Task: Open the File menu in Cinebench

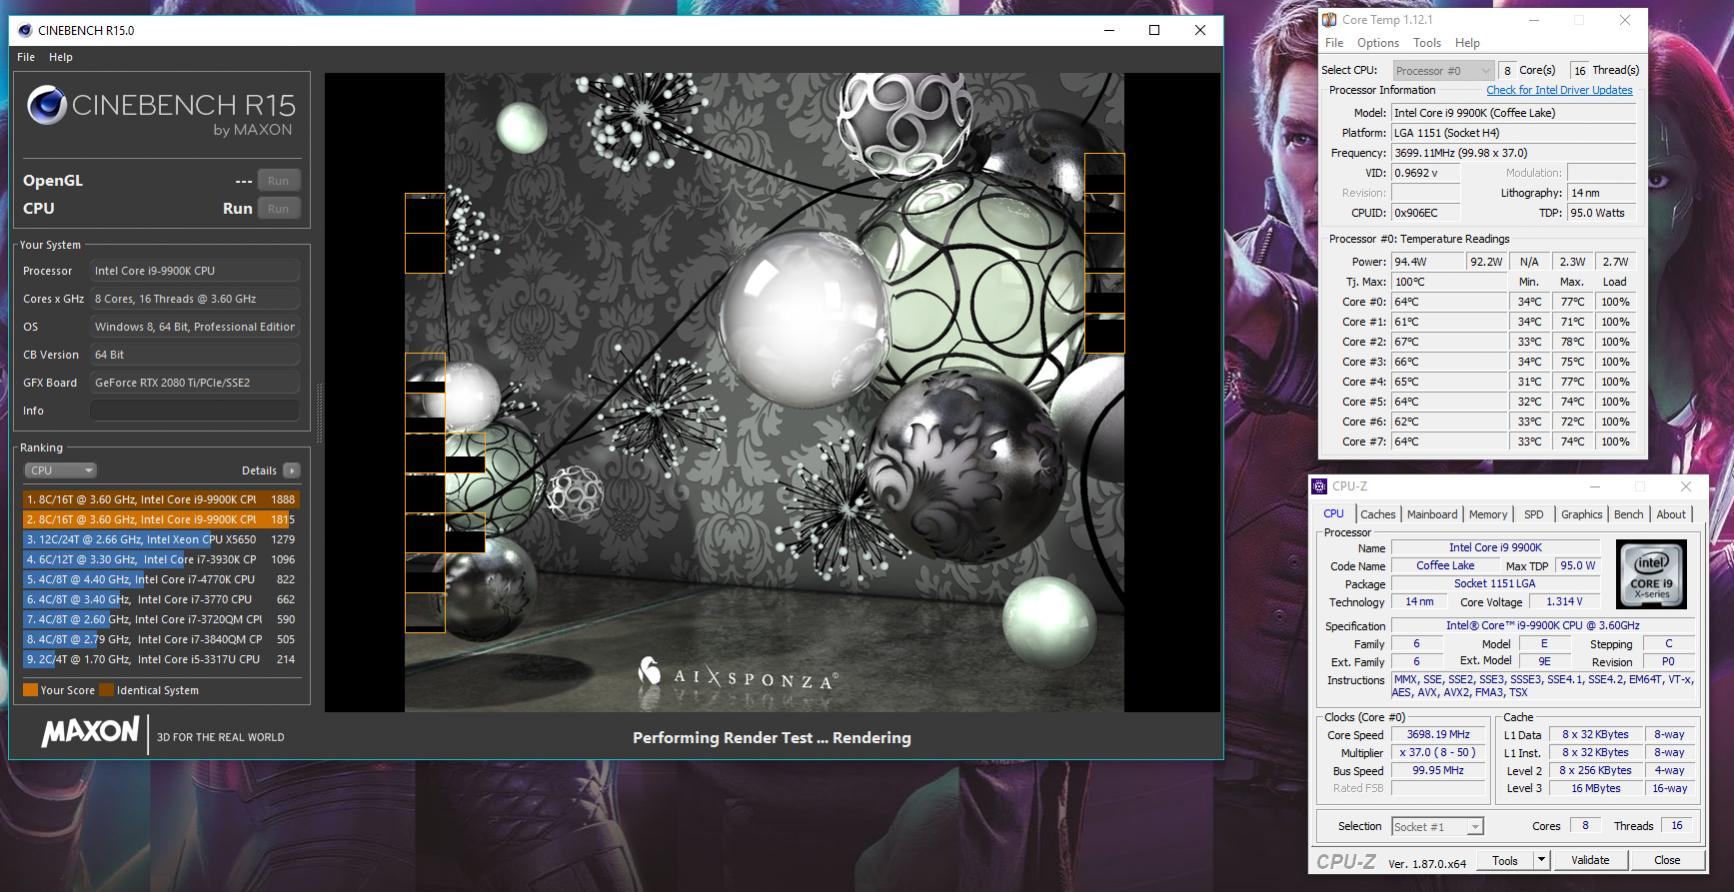Action: coord(26,57)
